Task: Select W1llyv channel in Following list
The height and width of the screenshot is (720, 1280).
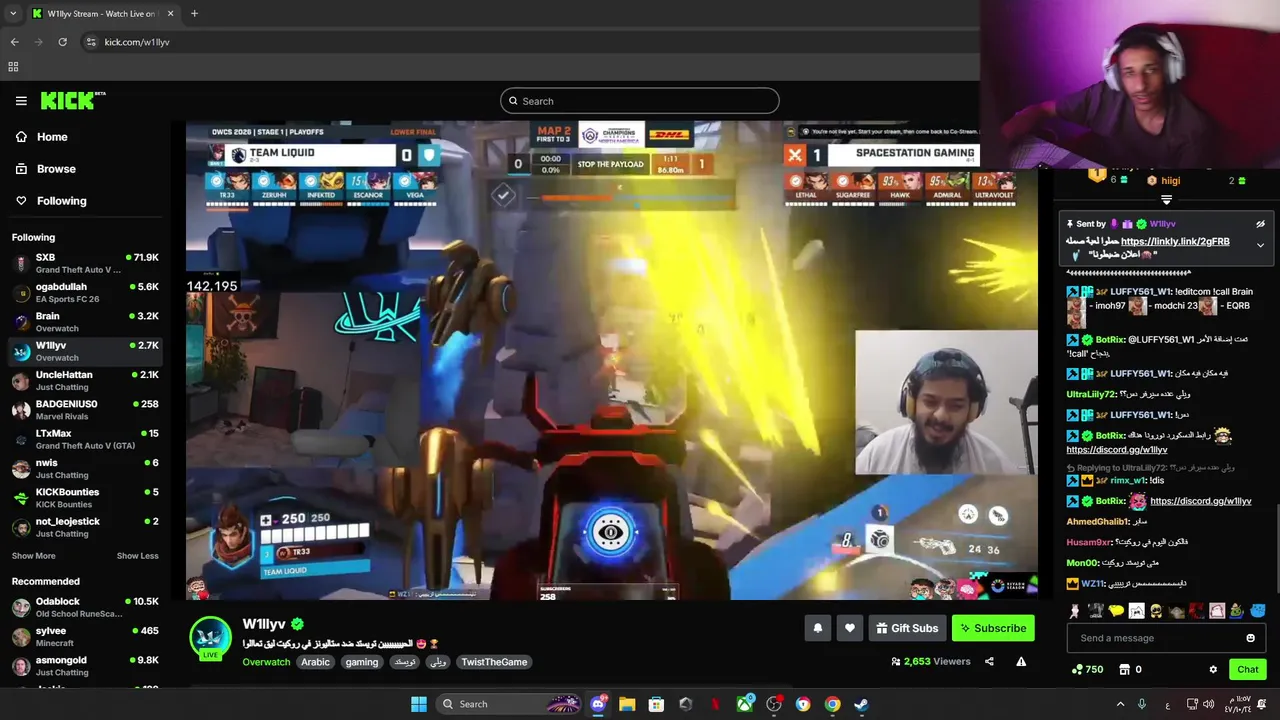Action: coord(85,351)
